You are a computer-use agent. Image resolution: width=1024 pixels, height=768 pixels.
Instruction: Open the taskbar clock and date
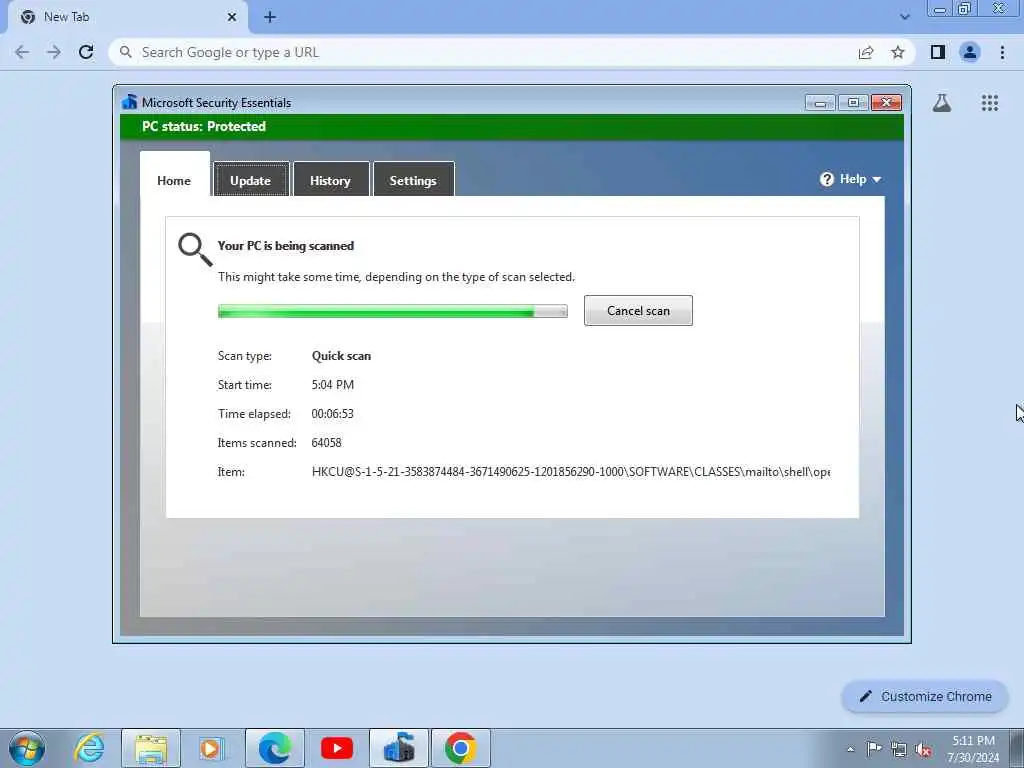point(973,749)
